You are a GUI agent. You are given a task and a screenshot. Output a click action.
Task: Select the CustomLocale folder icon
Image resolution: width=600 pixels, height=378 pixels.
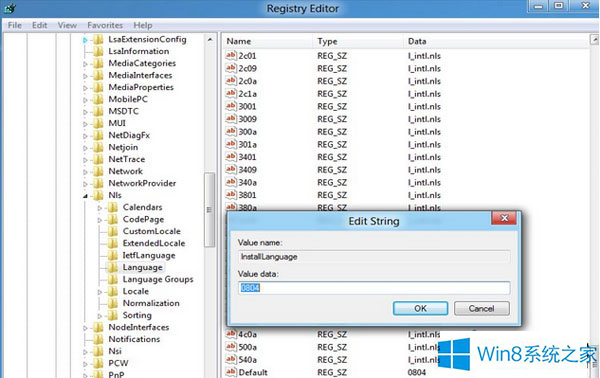pyautogui.click(x=112, y=231)
